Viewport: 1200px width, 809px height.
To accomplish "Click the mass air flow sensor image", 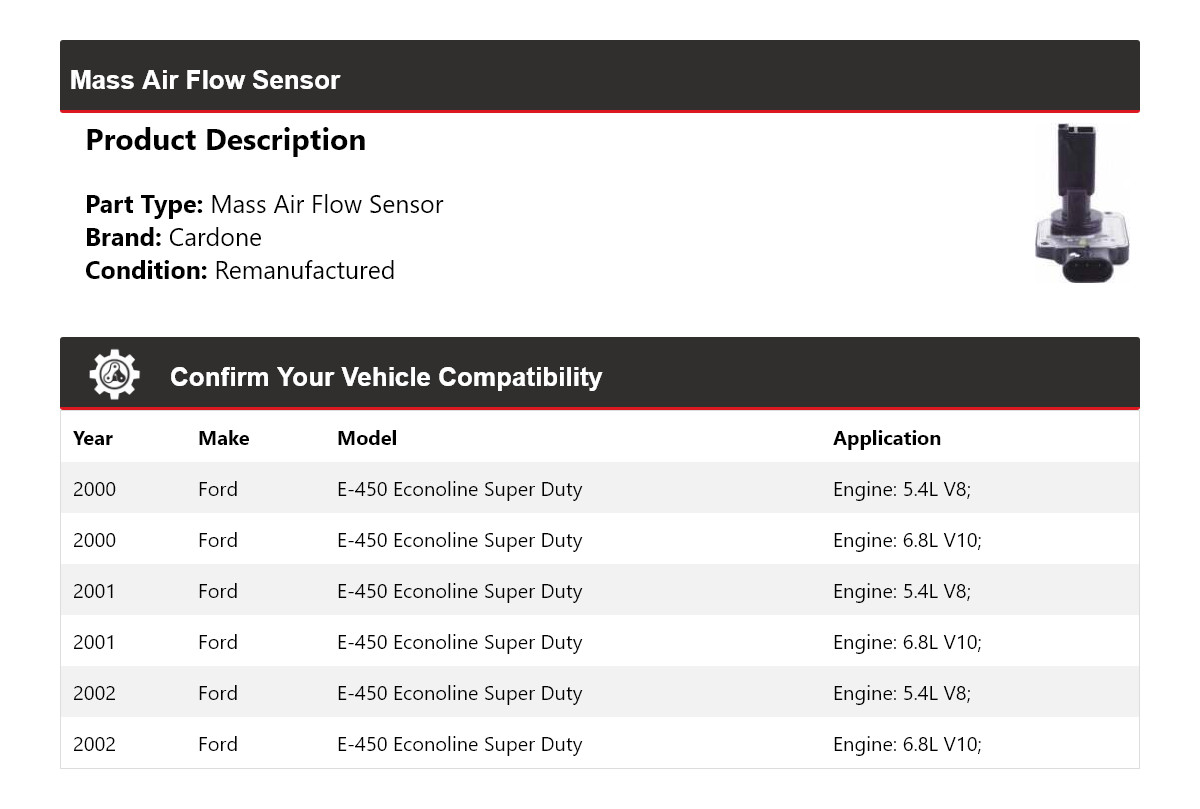I will [1080, 203].
